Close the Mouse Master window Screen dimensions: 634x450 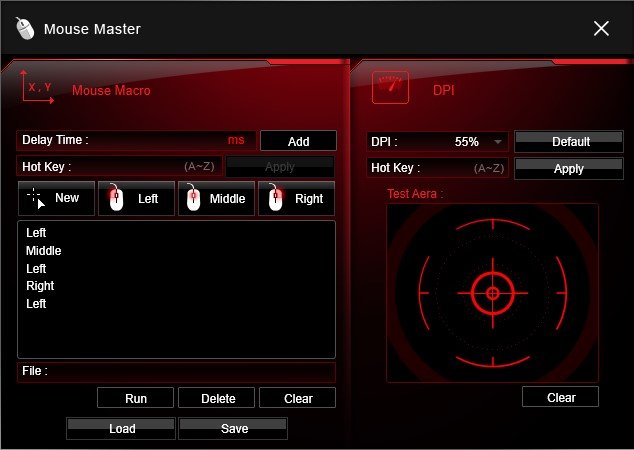click(x=601, y=29)
